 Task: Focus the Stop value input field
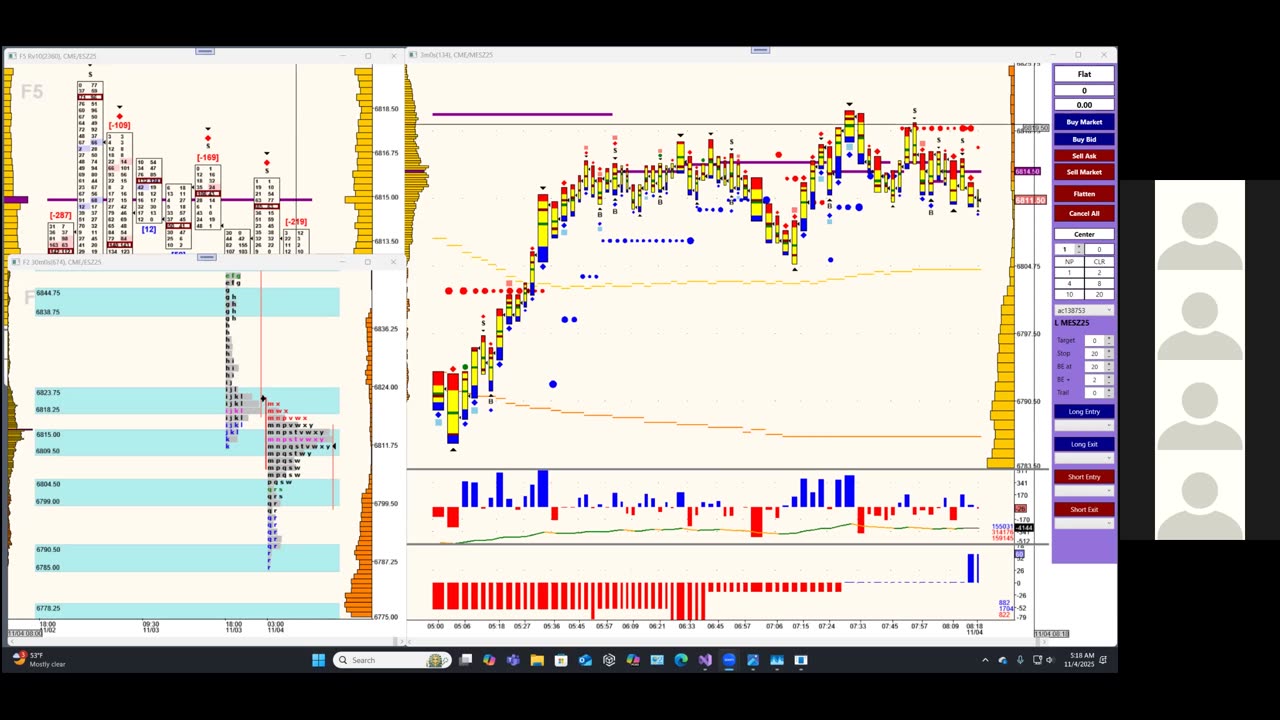(1093, 354)
